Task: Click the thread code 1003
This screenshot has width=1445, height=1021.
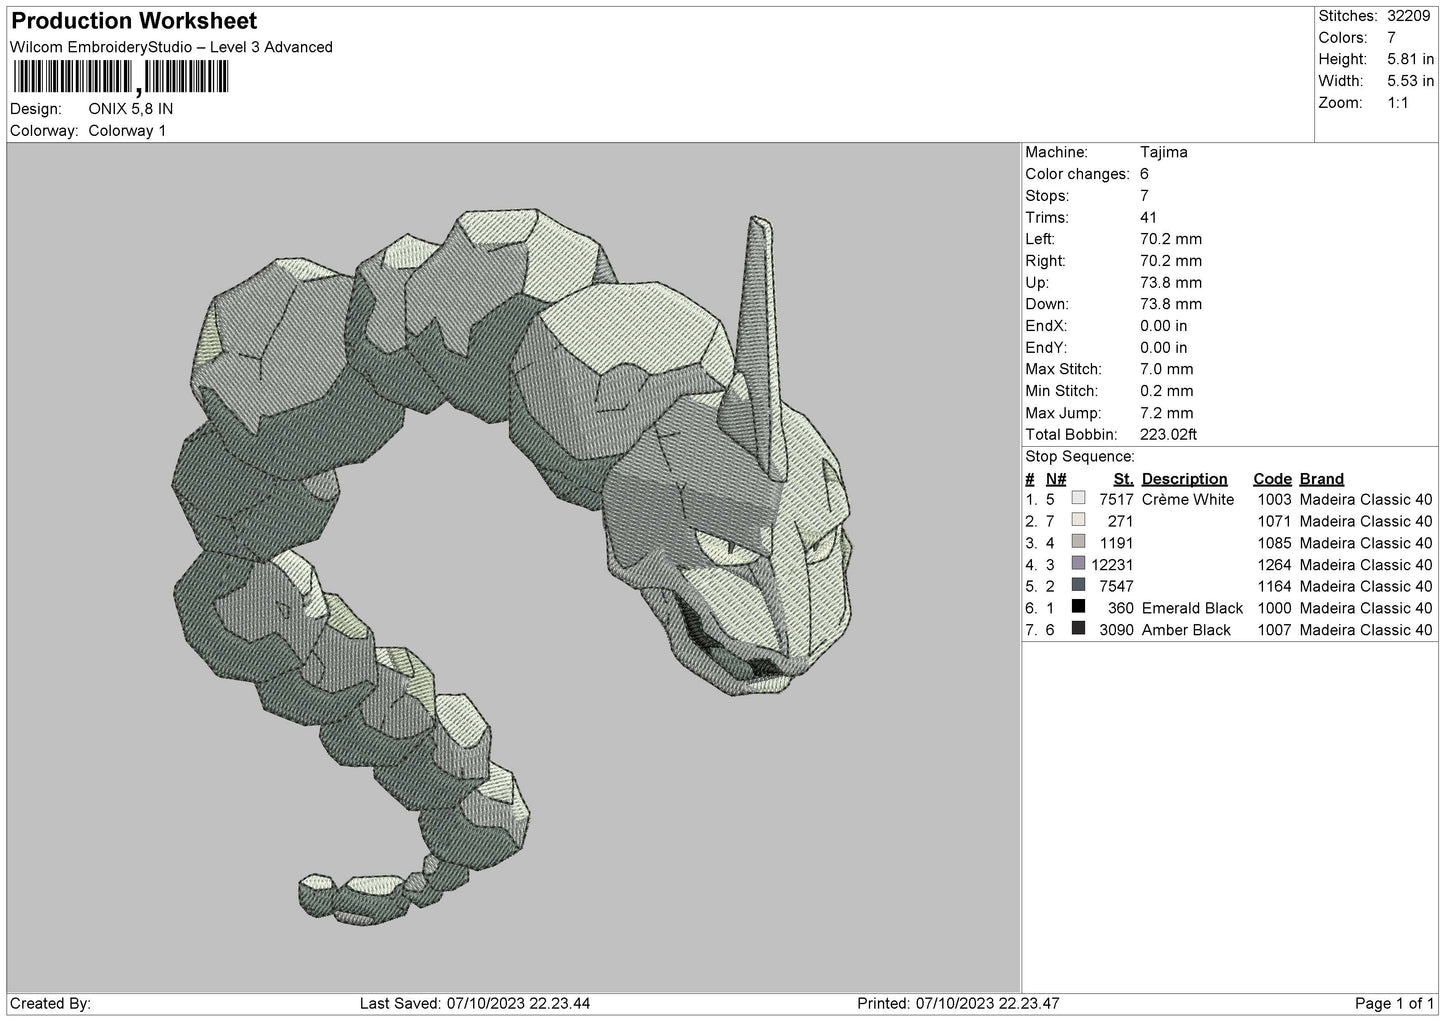Action: pos(1275,500)
